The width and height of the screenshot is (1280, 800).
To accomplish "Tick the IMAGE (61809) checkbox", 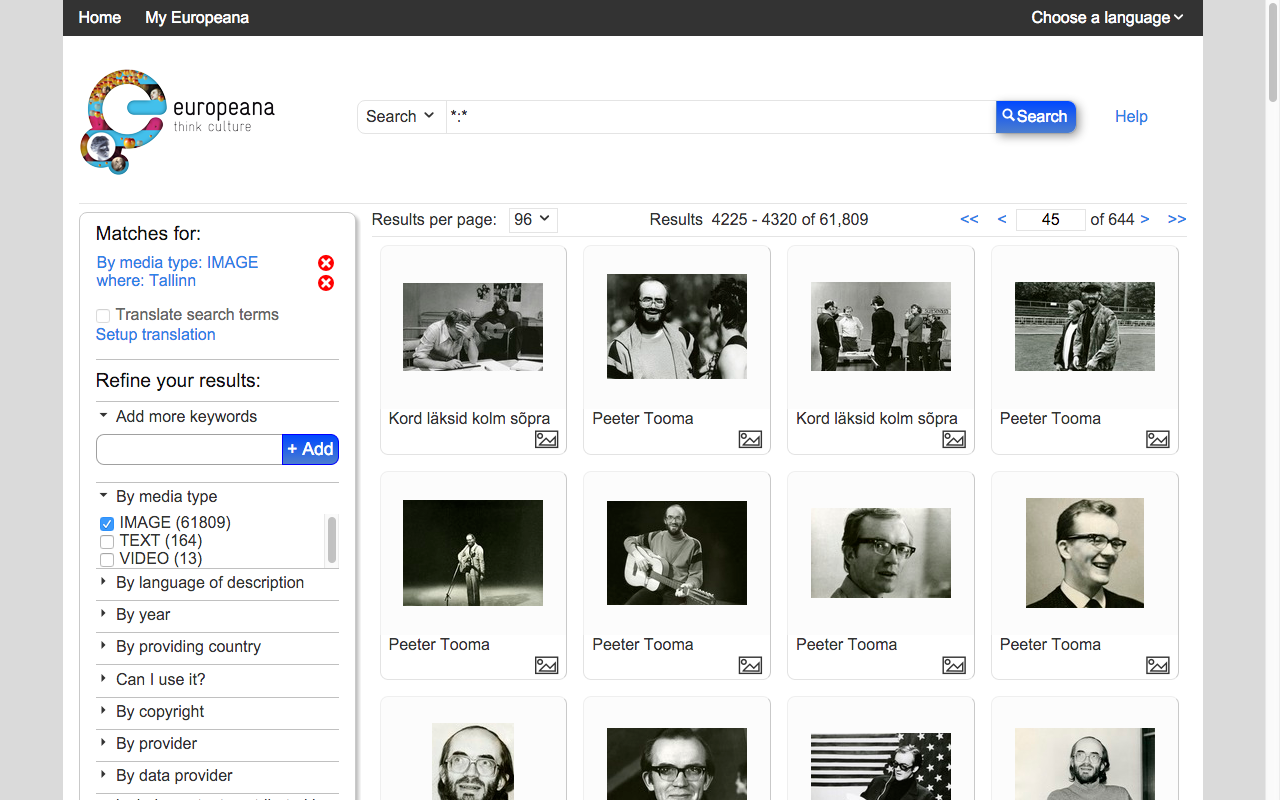I will click(x=107, y=523).
